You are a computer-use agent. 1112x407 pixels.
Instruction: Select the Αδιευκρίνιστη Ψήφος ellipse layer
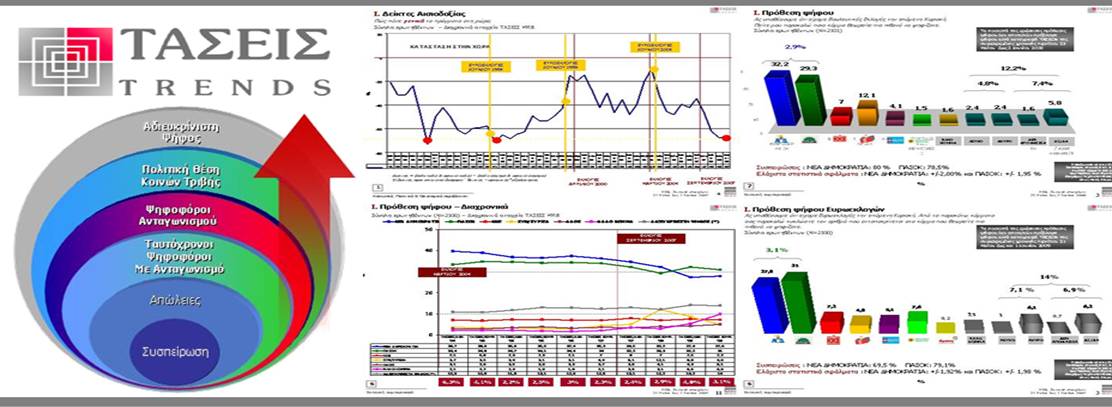click(x=182, y=133)
